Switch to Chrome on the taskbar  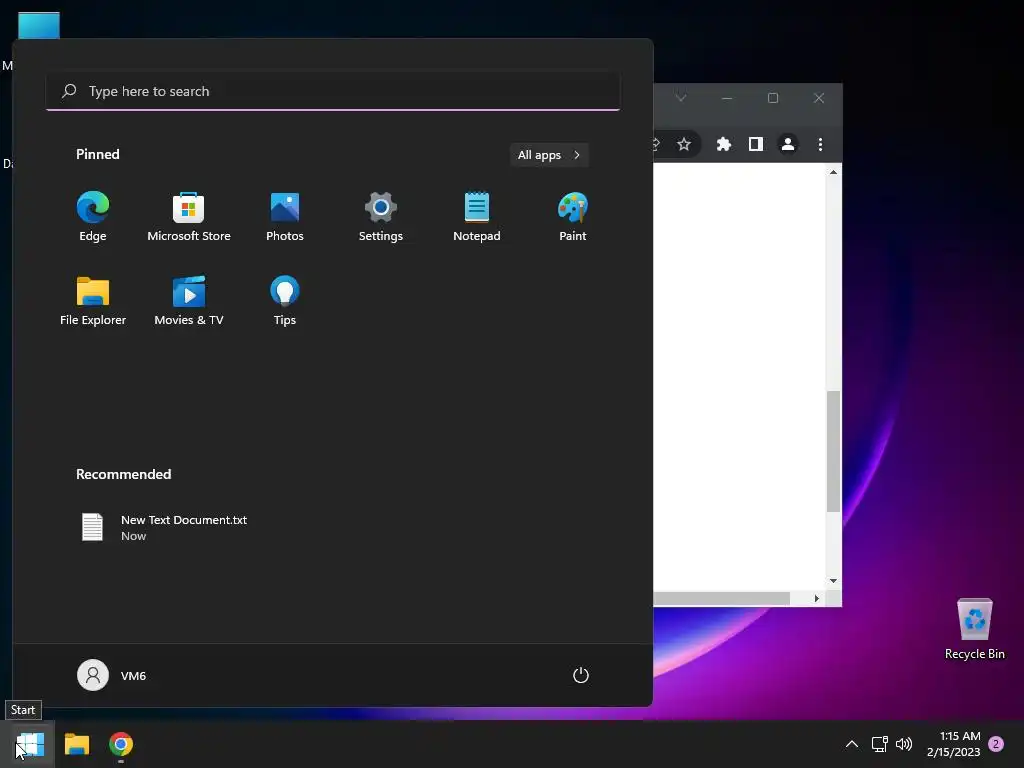(121, 744)
